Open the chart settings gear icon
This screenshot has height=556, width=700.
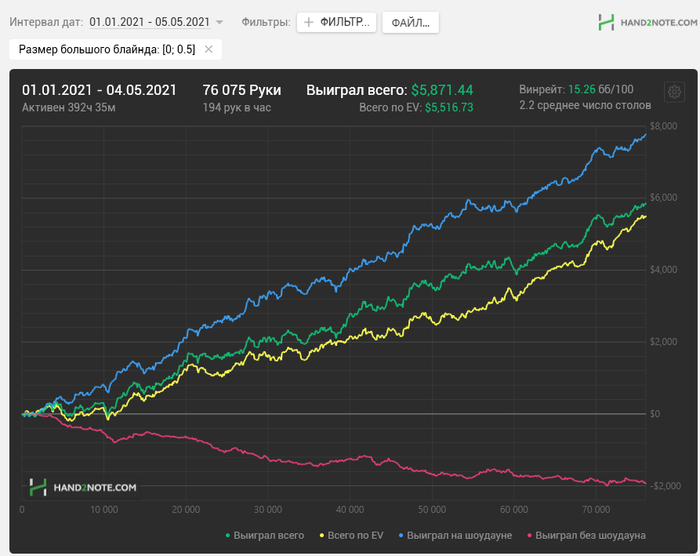click(x=674, y=92)
